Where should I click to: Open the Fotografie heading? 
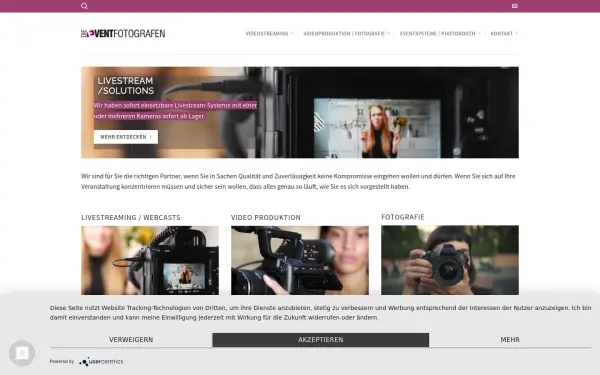coord(403,217)
